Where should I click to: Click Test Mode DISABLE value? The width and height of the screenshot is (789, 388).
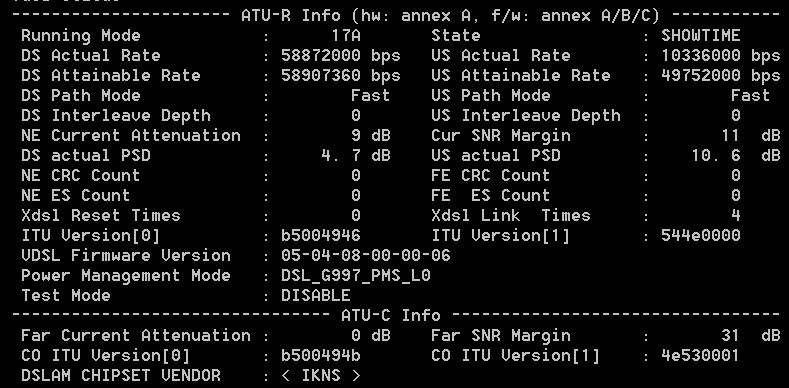316,295
